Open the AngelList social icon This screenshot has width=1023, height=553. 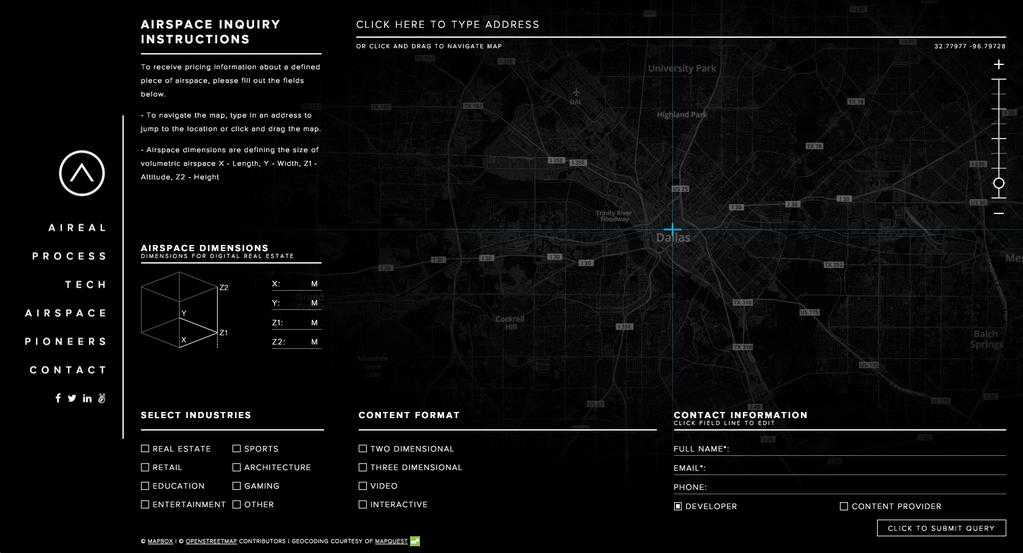(102, 398)
